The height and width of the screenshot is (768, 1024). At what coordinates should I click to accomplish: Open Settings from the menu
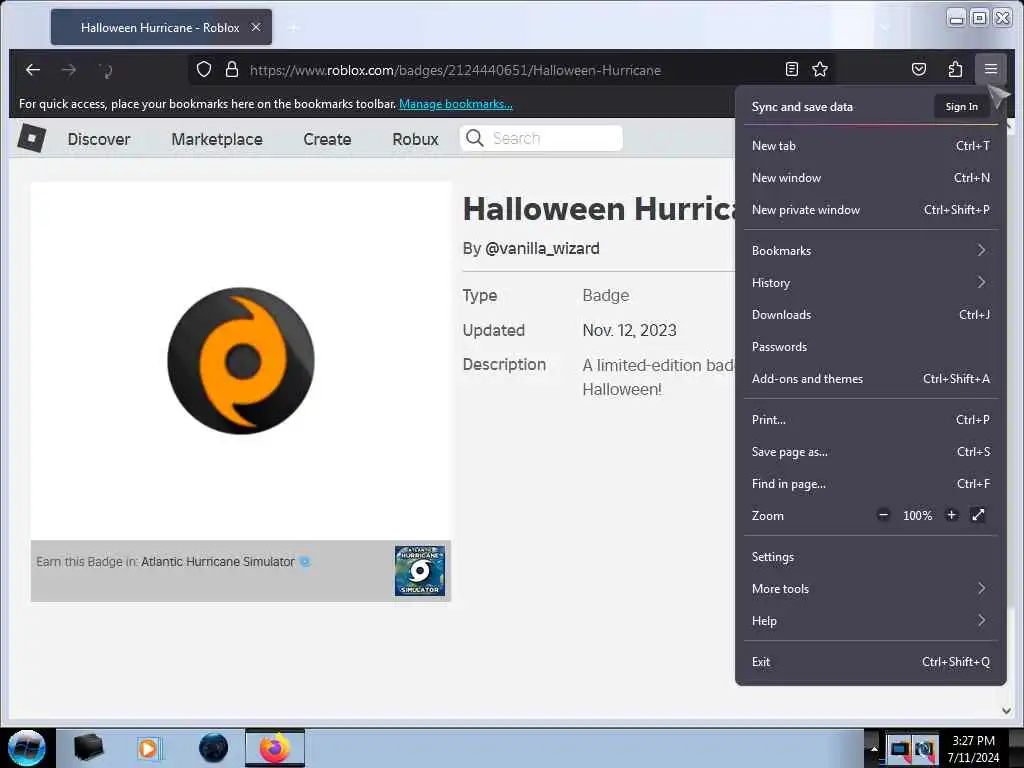(871, 556)
